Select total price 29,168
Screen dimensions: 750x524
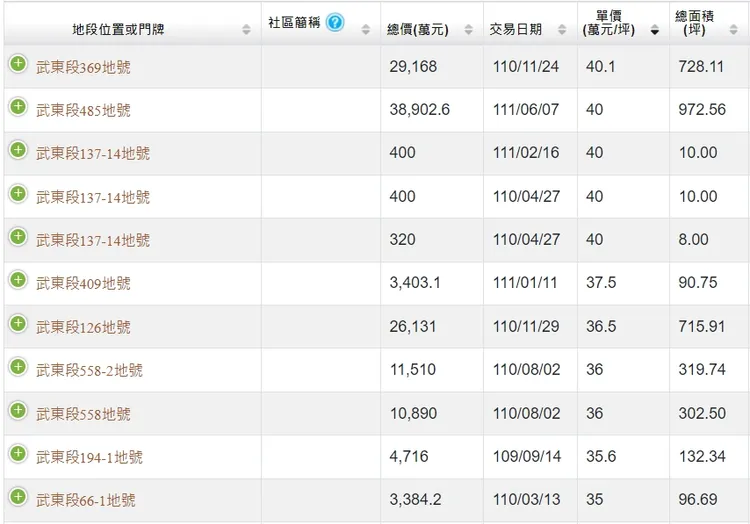[x=413, y=66]
